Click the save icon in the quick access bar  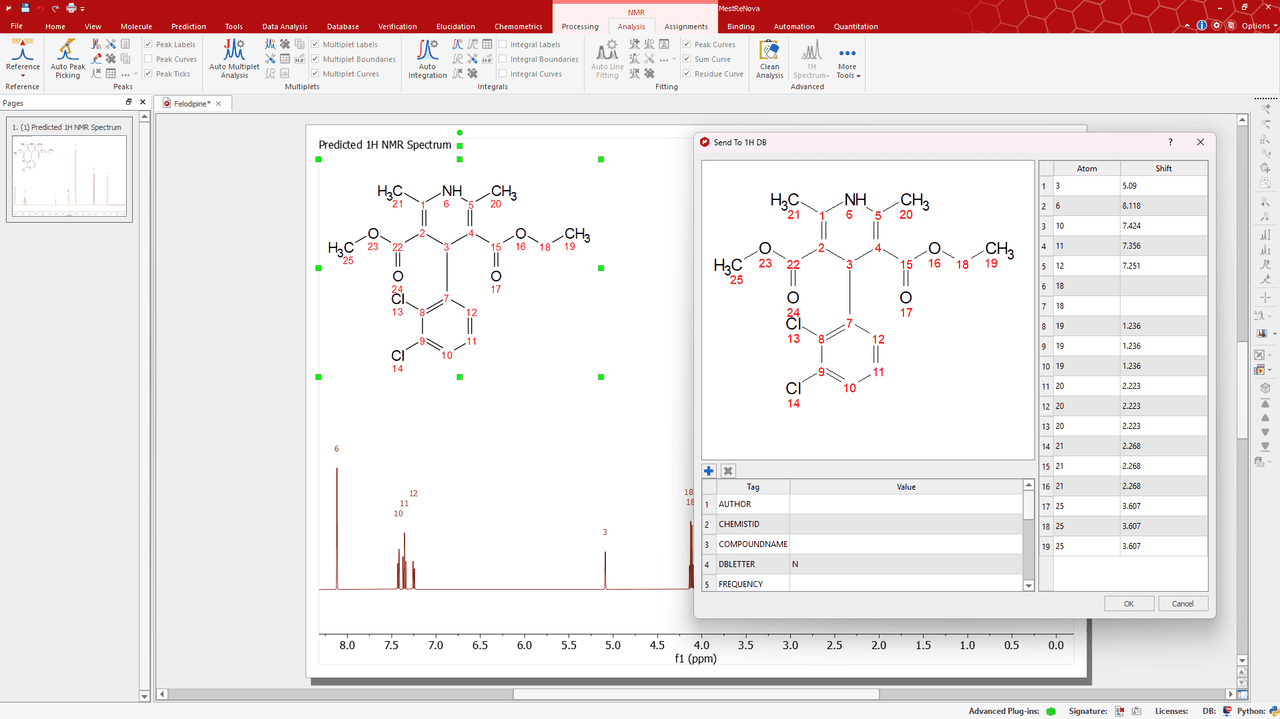[x=24, y=8]
